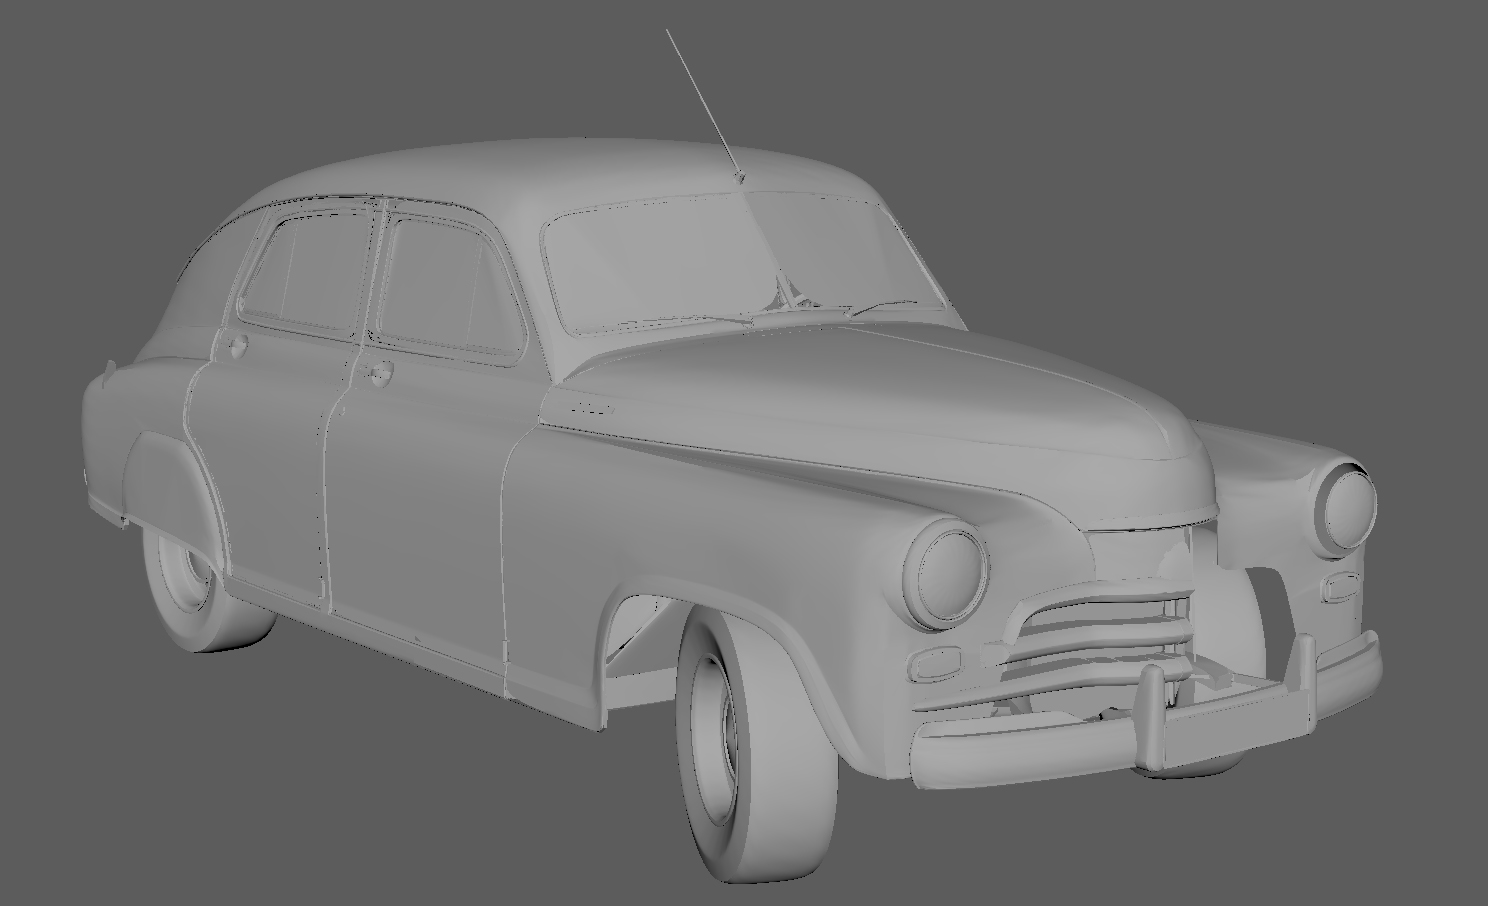Select the near-side round headlight
This screenshot has height=906, width=1488.
point(945,573)
